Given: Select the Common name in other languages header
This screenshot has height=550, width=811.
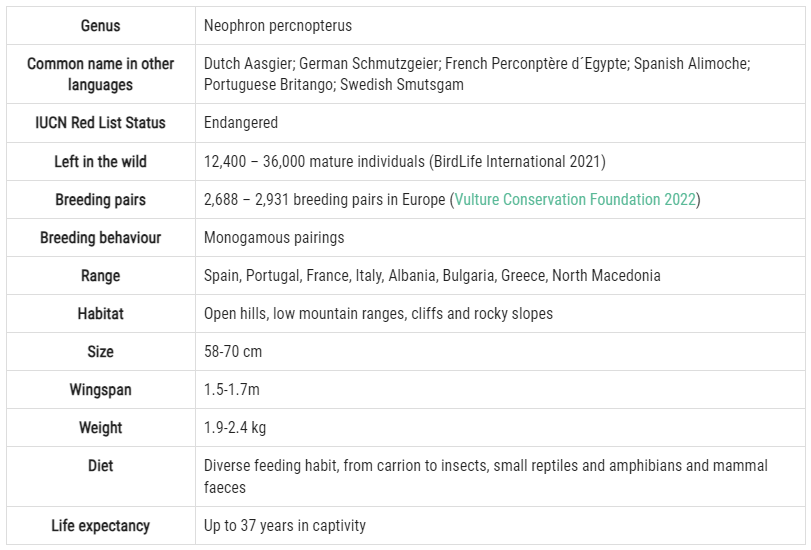Looking at the screenshot, I should [x=100, y=74].
